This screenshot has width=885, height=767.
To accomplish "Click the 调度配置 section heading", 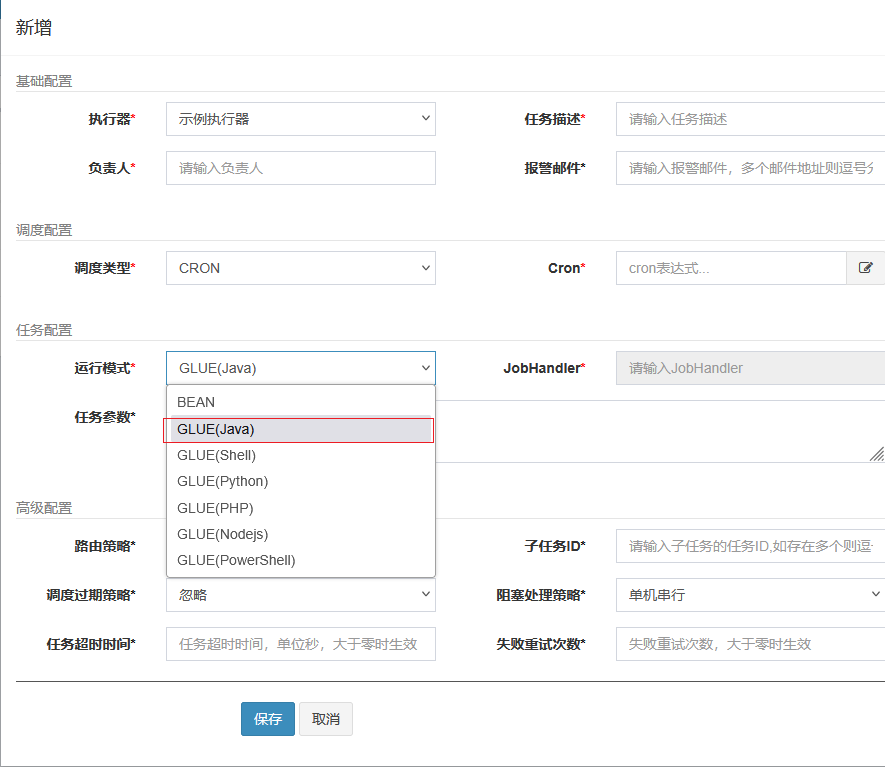I will 44,230.
